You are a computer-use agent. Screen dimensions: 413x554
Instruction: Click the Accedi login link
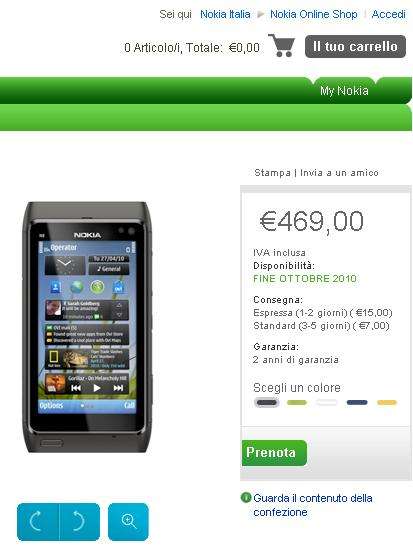click(389, 14)
